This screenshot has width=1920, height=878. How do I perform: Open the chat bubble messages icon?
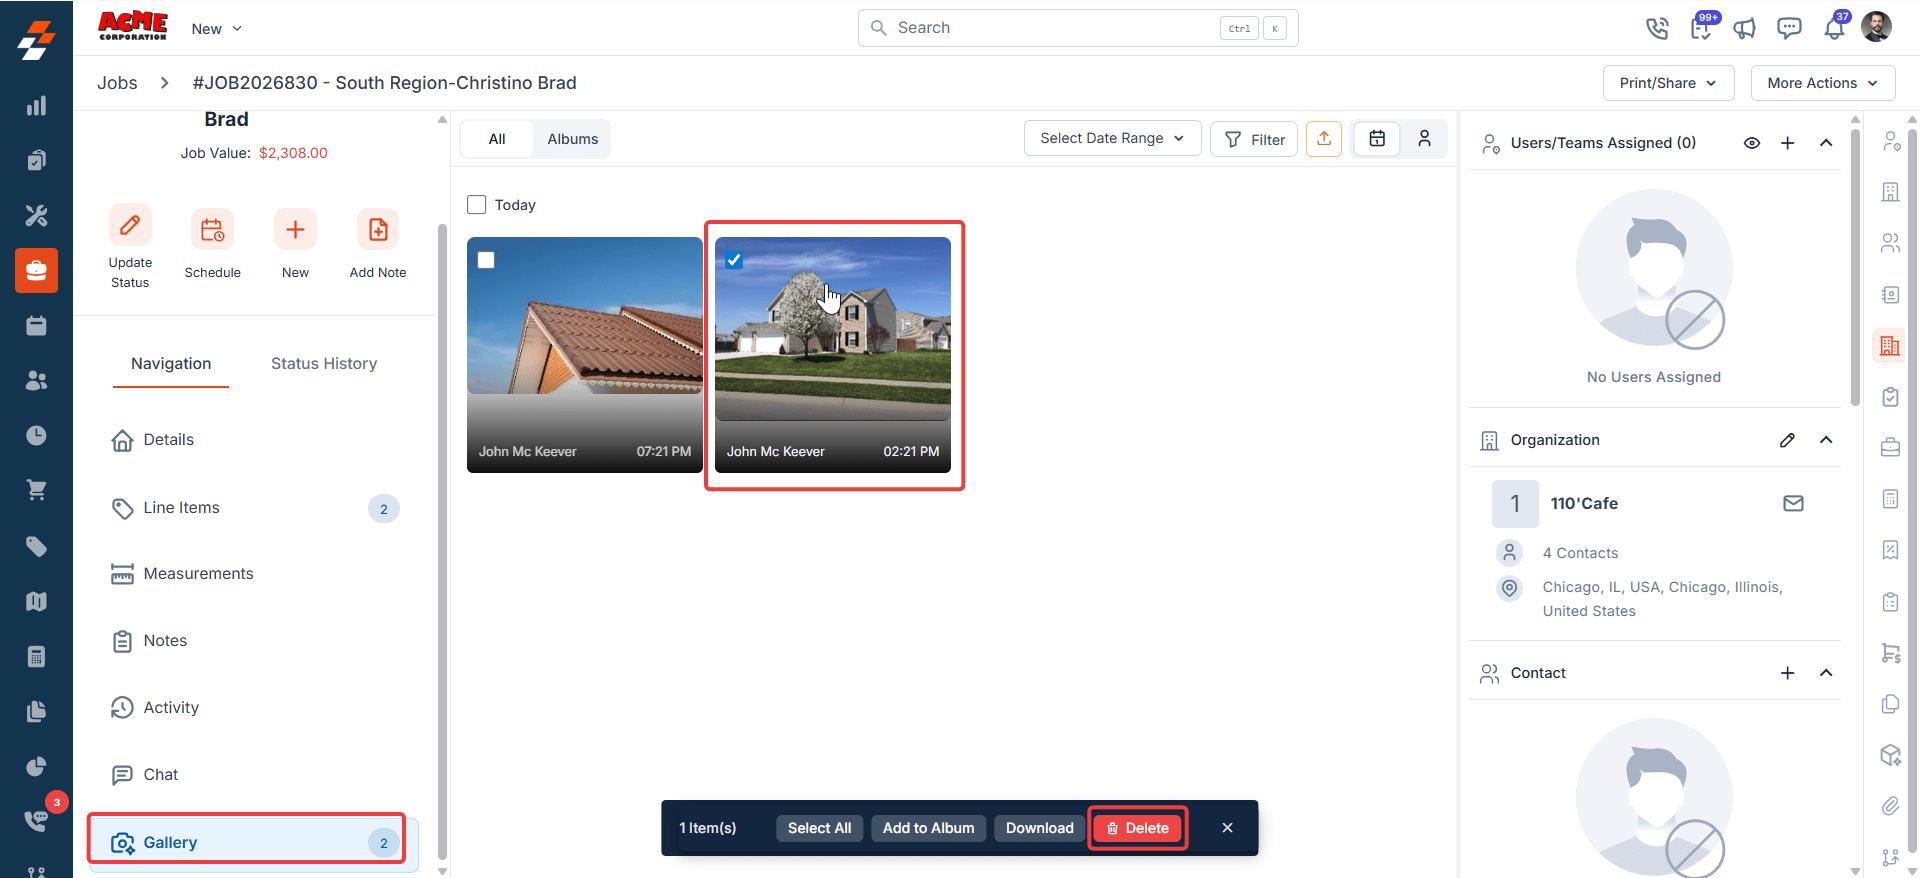[1789, 28]
